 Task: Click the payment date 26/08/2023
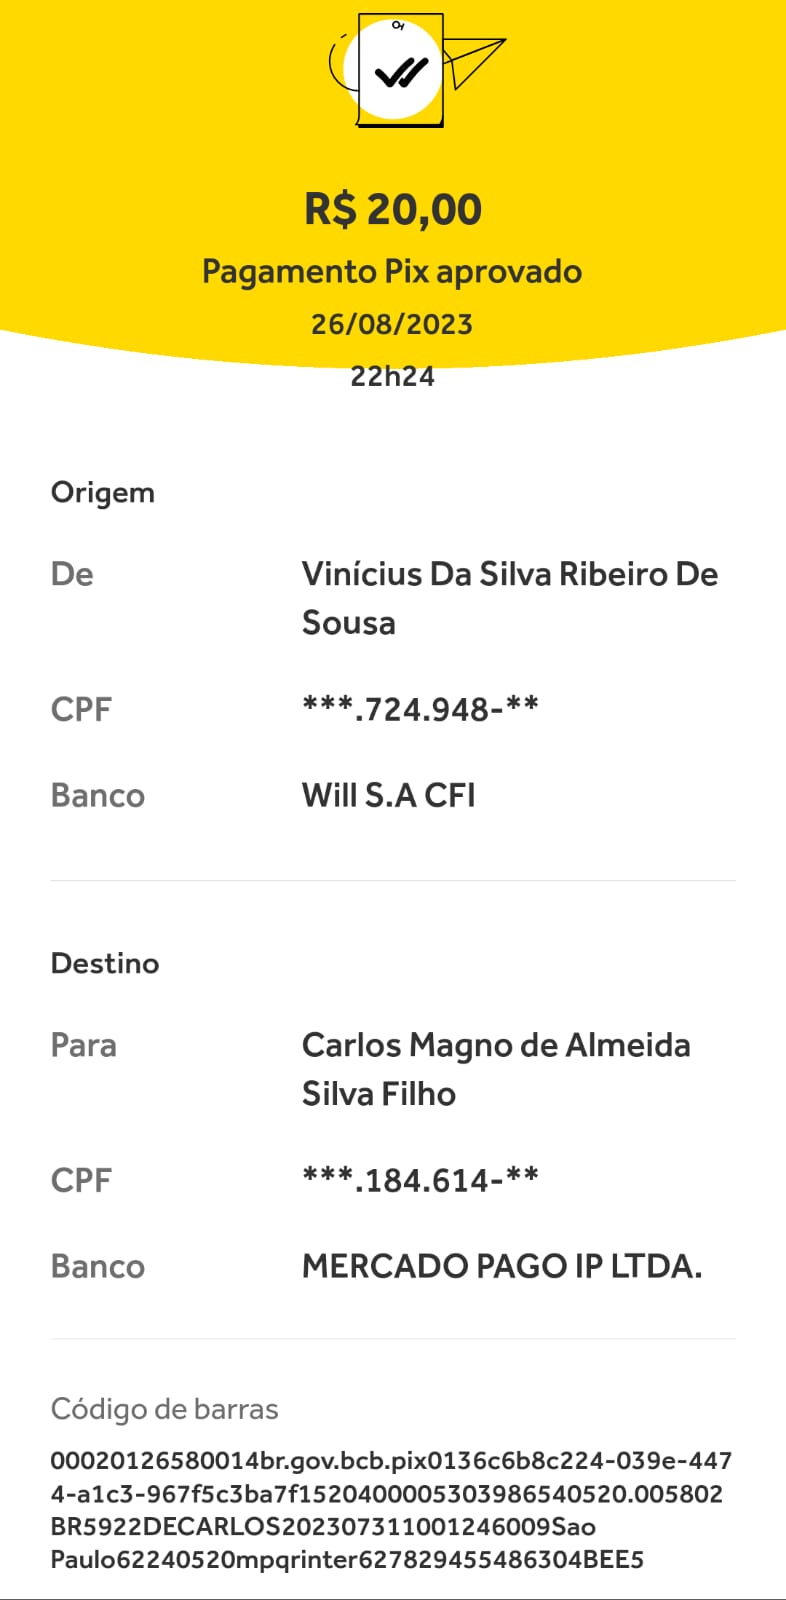(392, 324)
